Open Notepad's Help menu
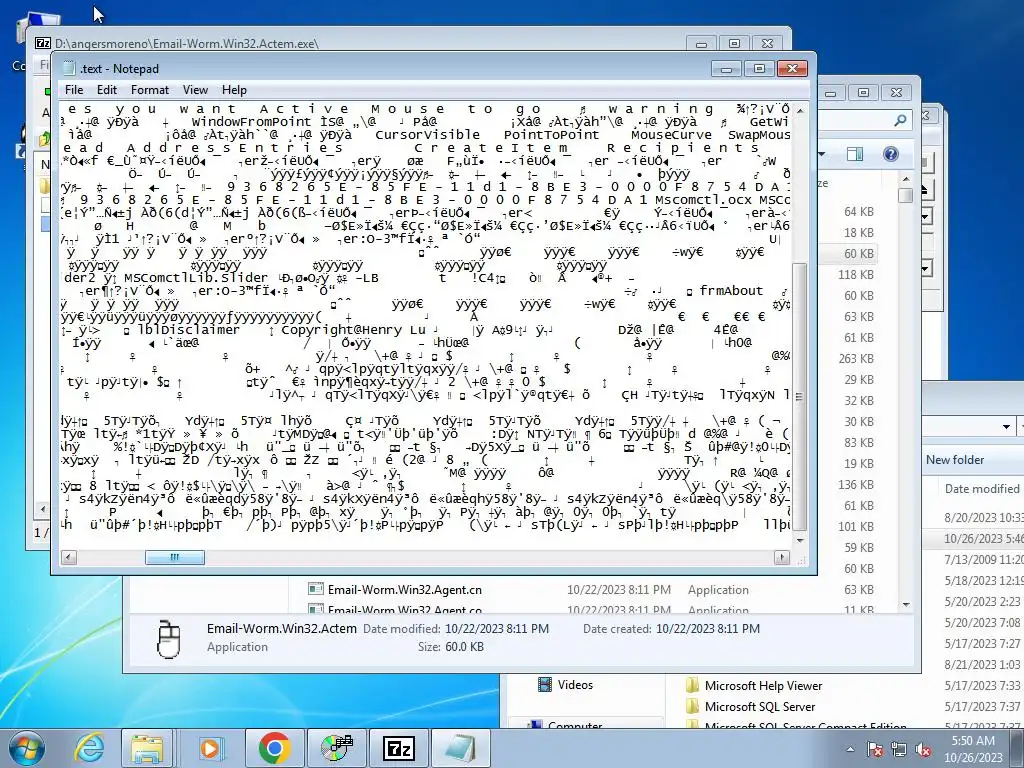Screen dimensions: 1024x768 click(x=234, y=90)
